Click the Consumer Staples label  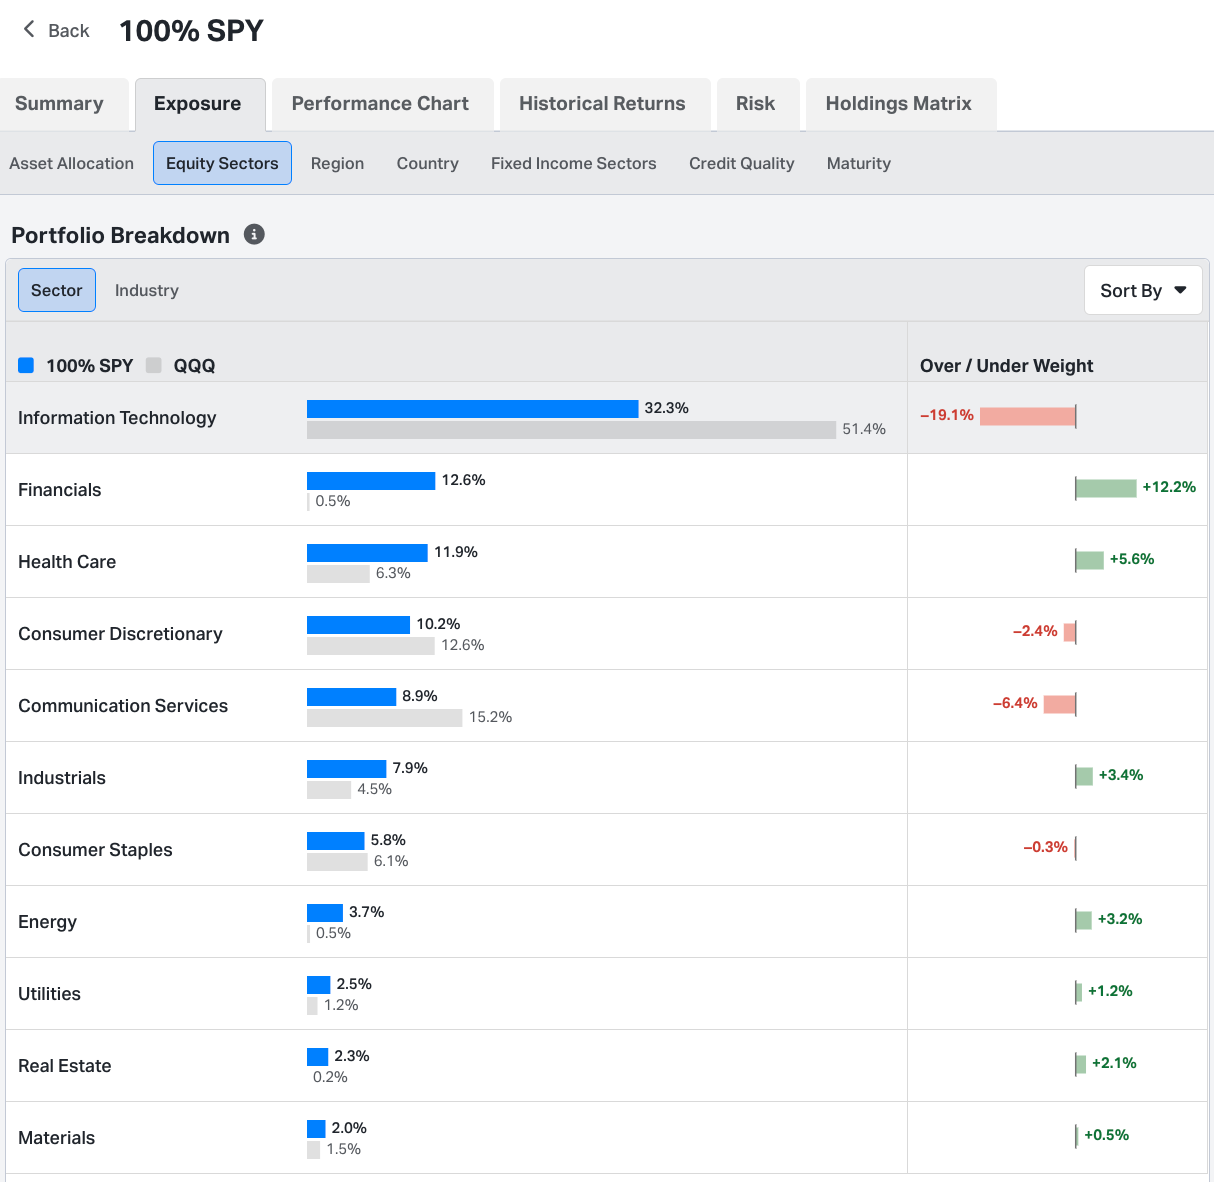[x=95, y=850]
